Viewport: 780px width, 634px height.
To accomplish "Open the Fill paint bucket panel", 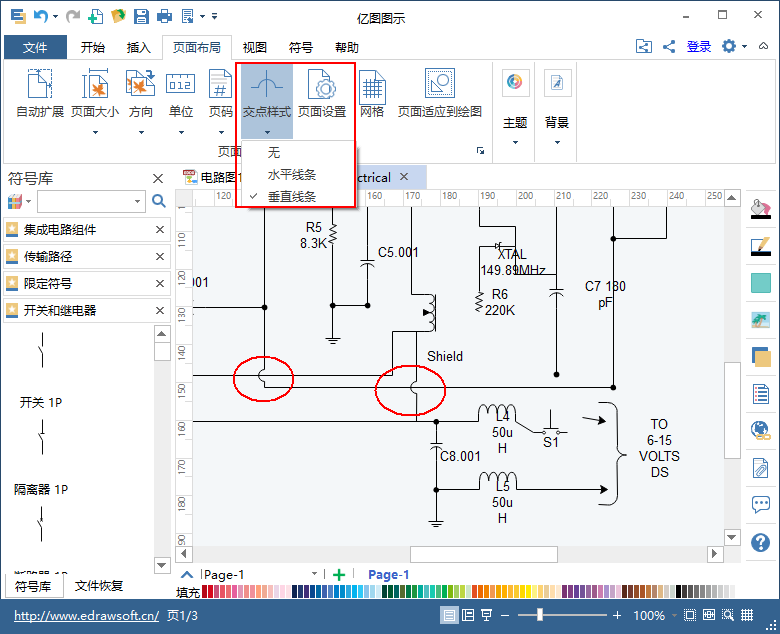I will (x=761, y=209).
